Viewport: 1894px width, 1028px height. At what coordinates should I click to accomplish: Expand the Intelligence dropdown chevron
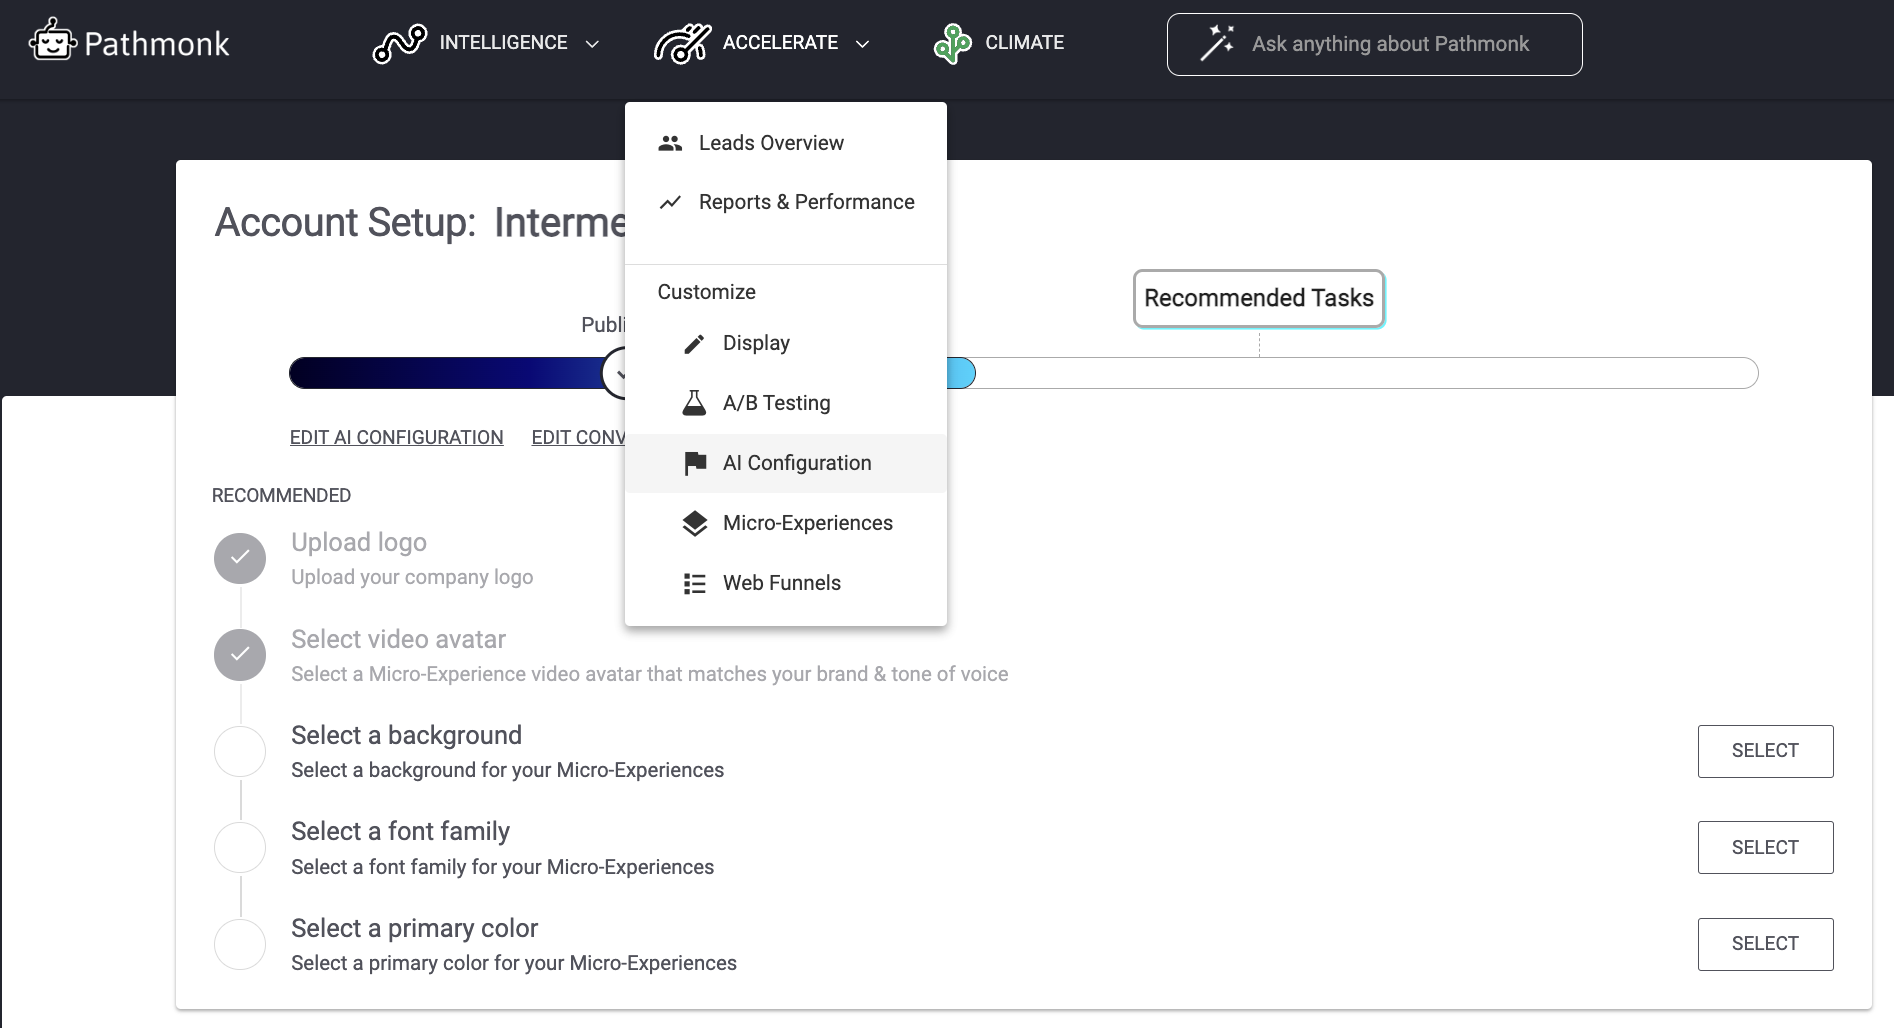tap(592, 44)
